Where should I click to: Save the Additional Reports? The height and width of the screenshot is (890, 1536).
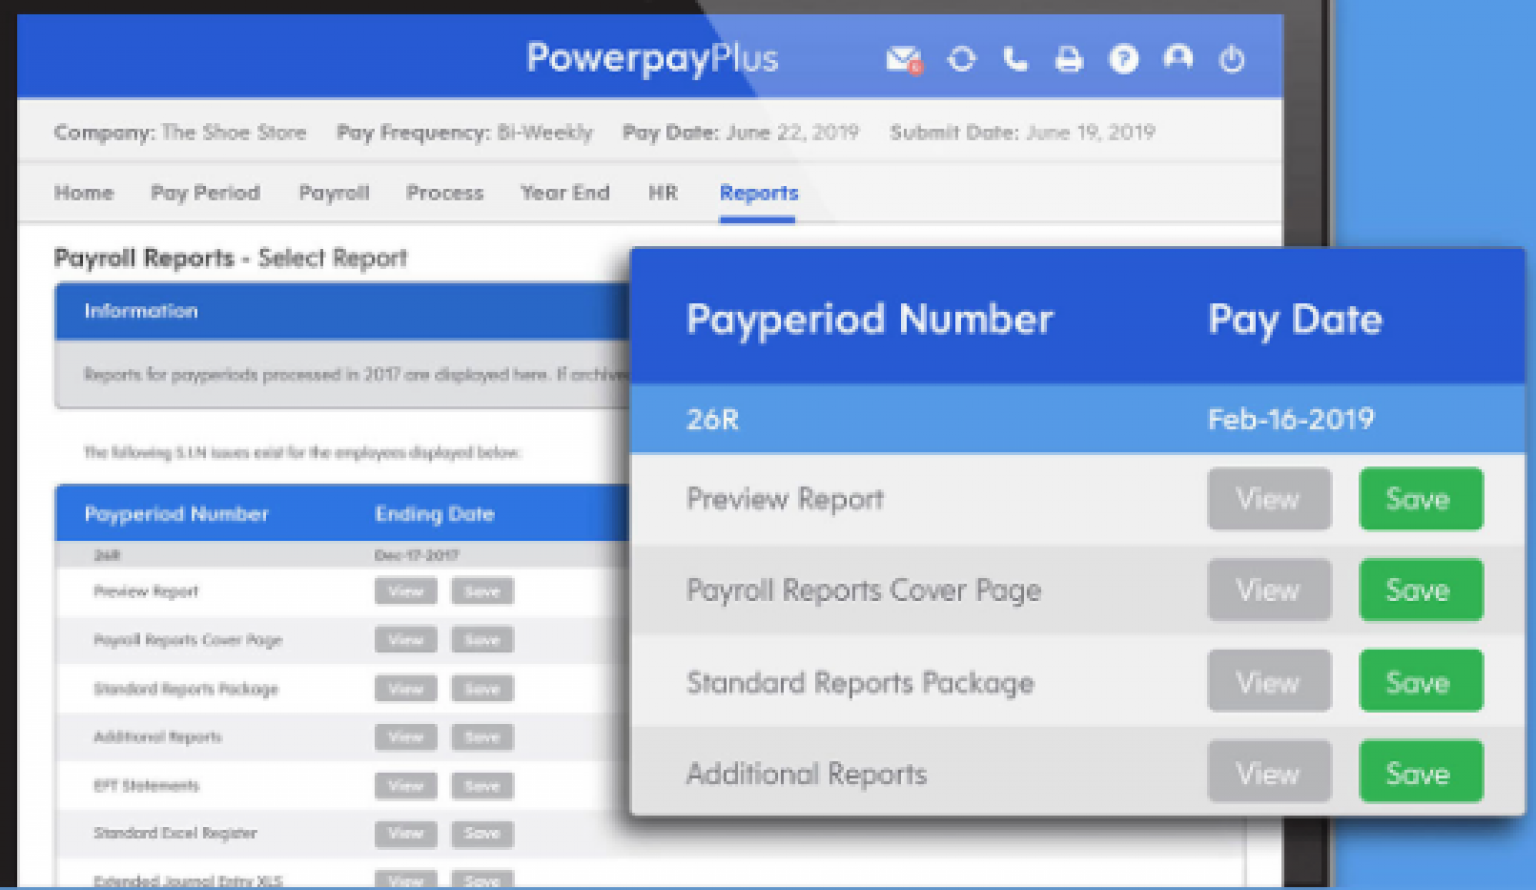(1420, 771)
